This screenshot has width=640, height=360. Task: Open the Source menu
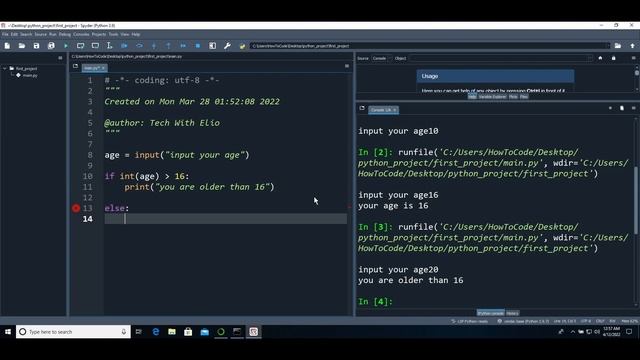click(40, 34)
